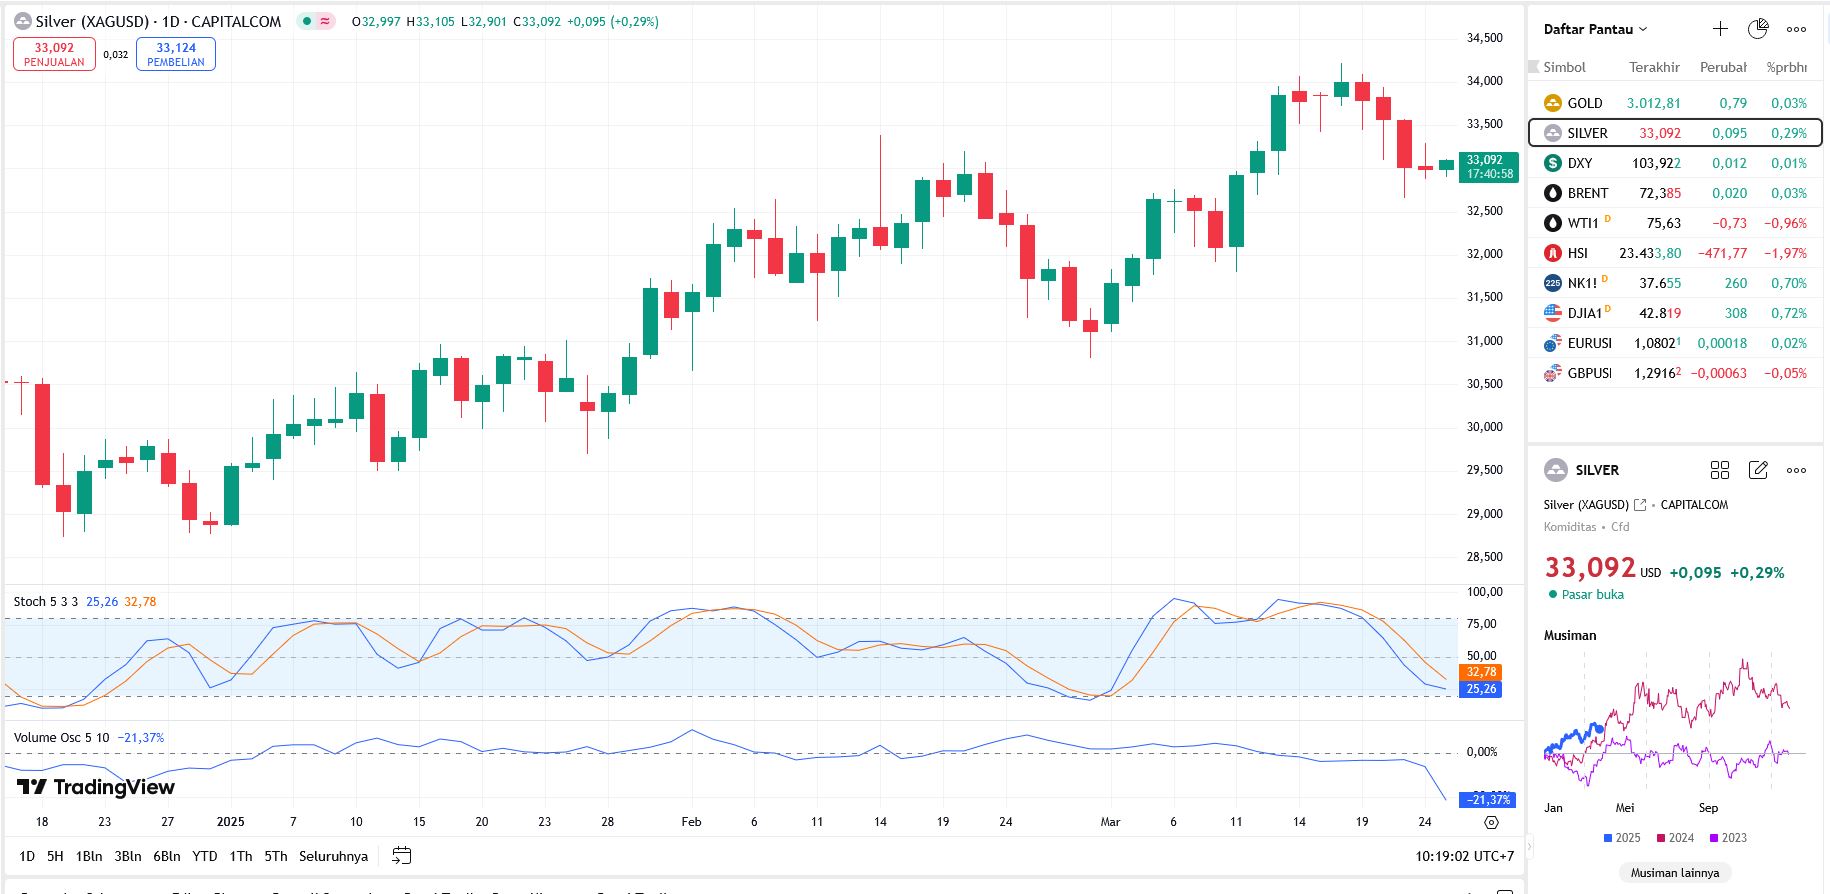Open chart settings gear on time axis
The image size is (1830, 894).
pyautogui.click(x=1491, y=822)
